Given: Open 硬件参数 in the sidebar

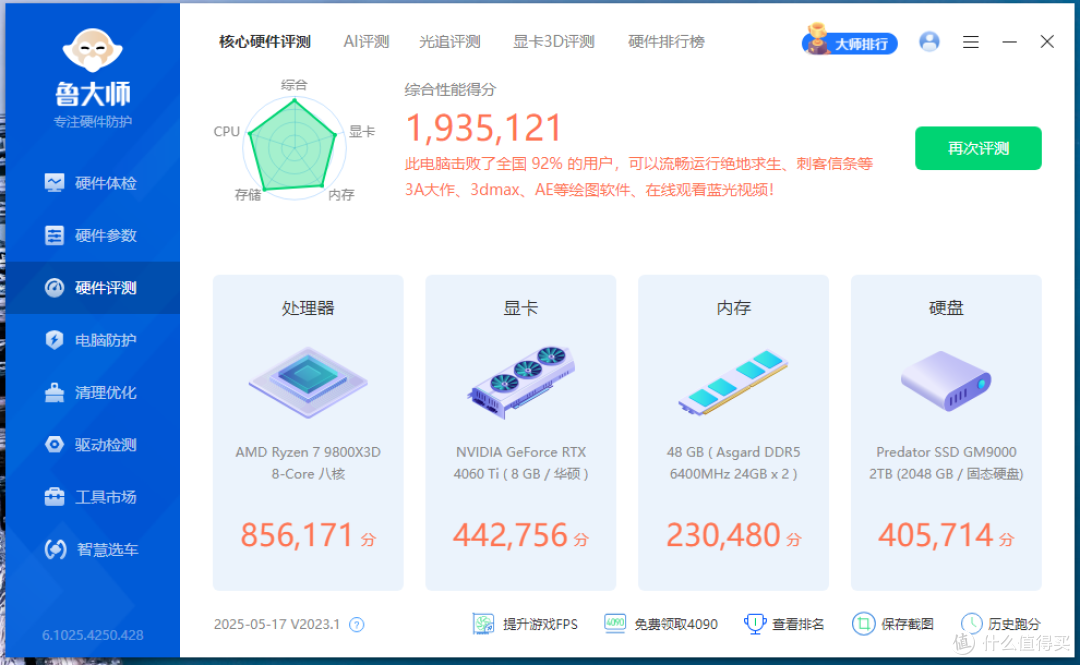Looking at the screenshot, I should 92,236.
